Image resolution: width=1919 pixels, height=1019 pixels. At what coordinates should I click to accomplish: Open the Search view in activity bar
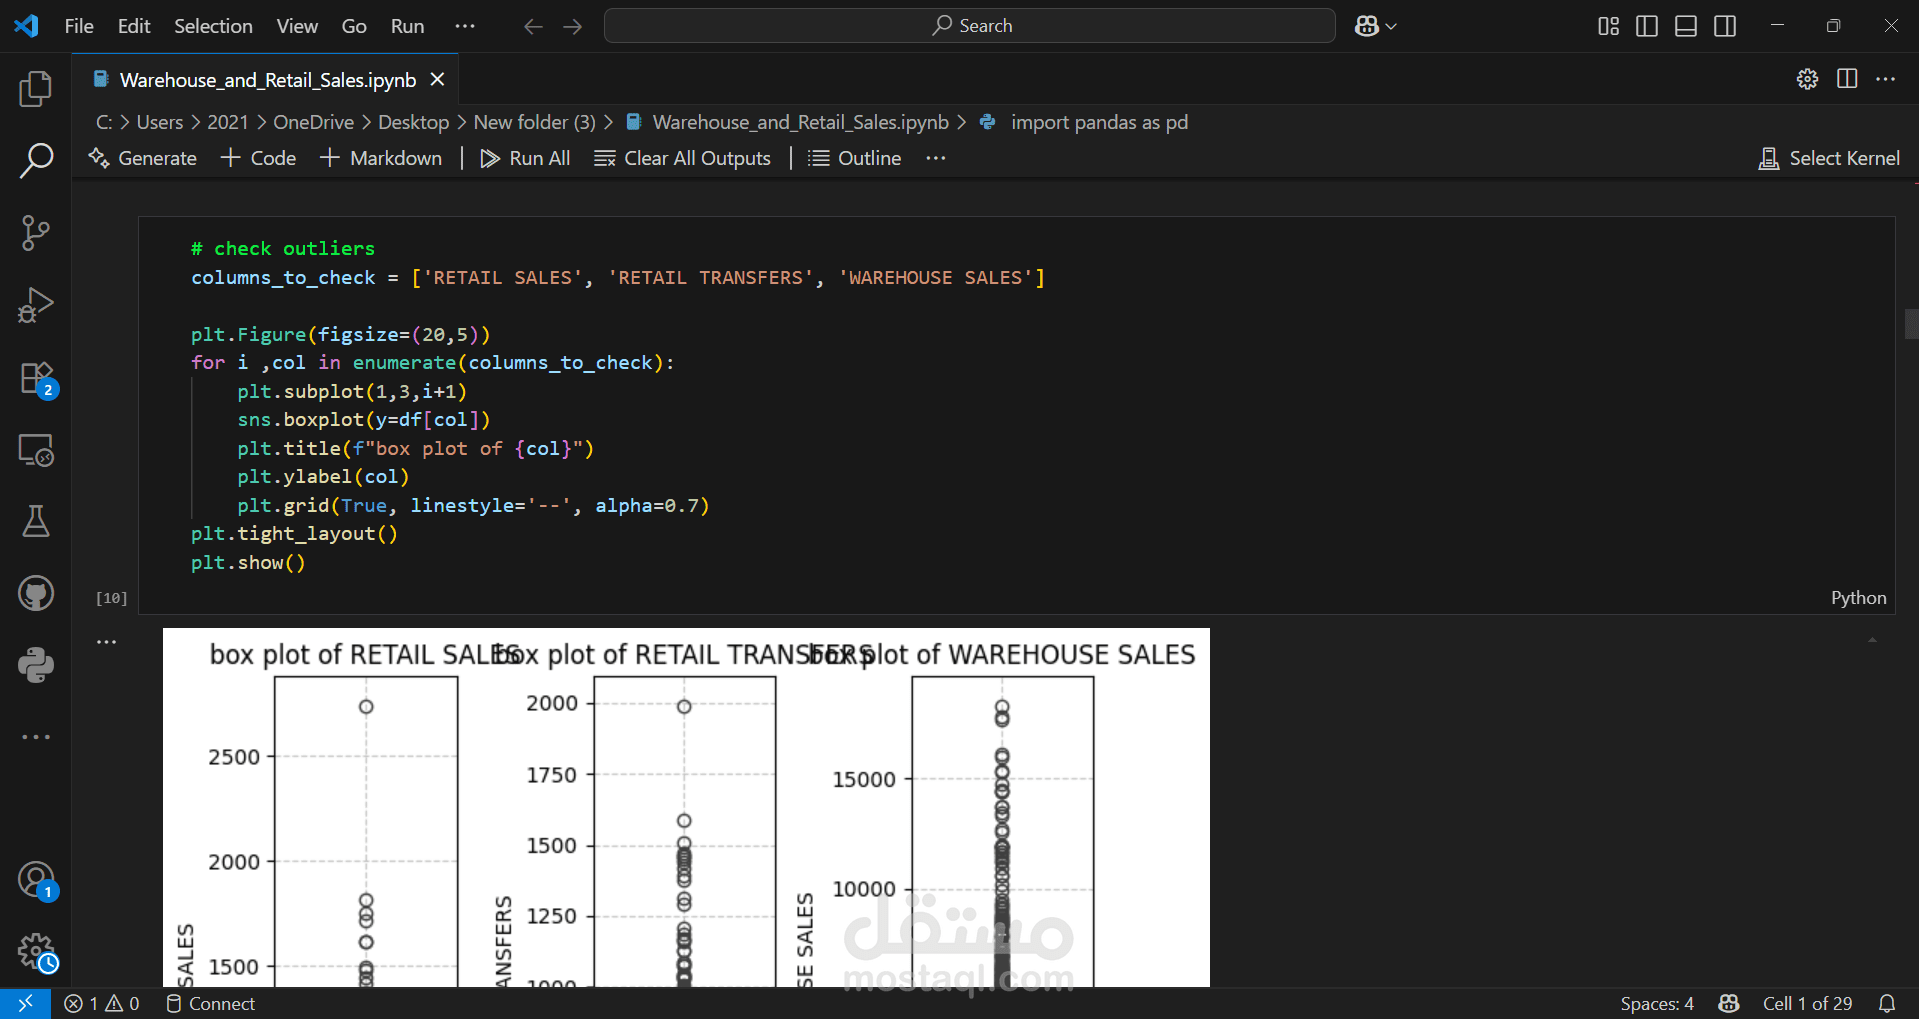click(36, 160)
